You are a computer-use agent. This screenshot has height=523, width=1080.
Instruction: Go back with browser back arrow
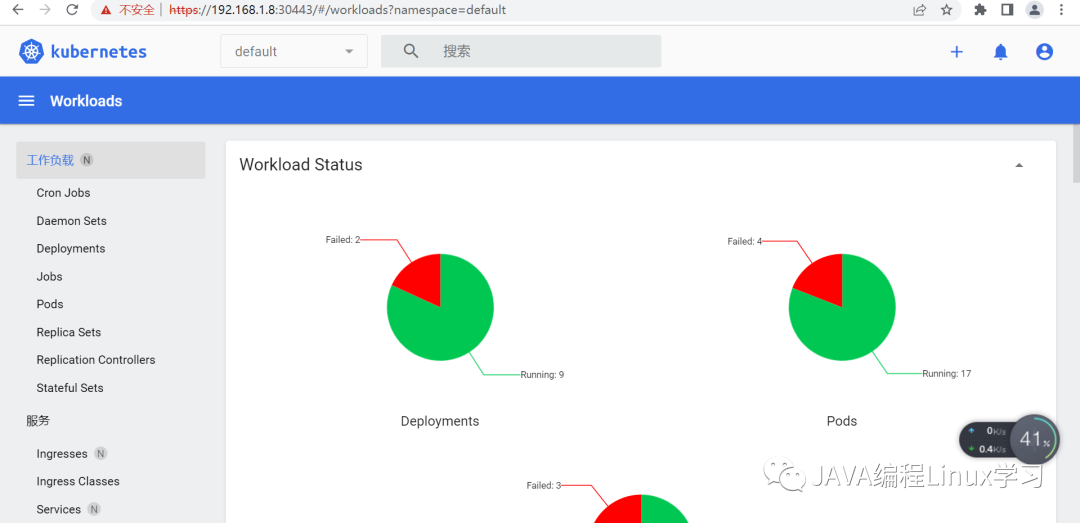pos(19,10)
